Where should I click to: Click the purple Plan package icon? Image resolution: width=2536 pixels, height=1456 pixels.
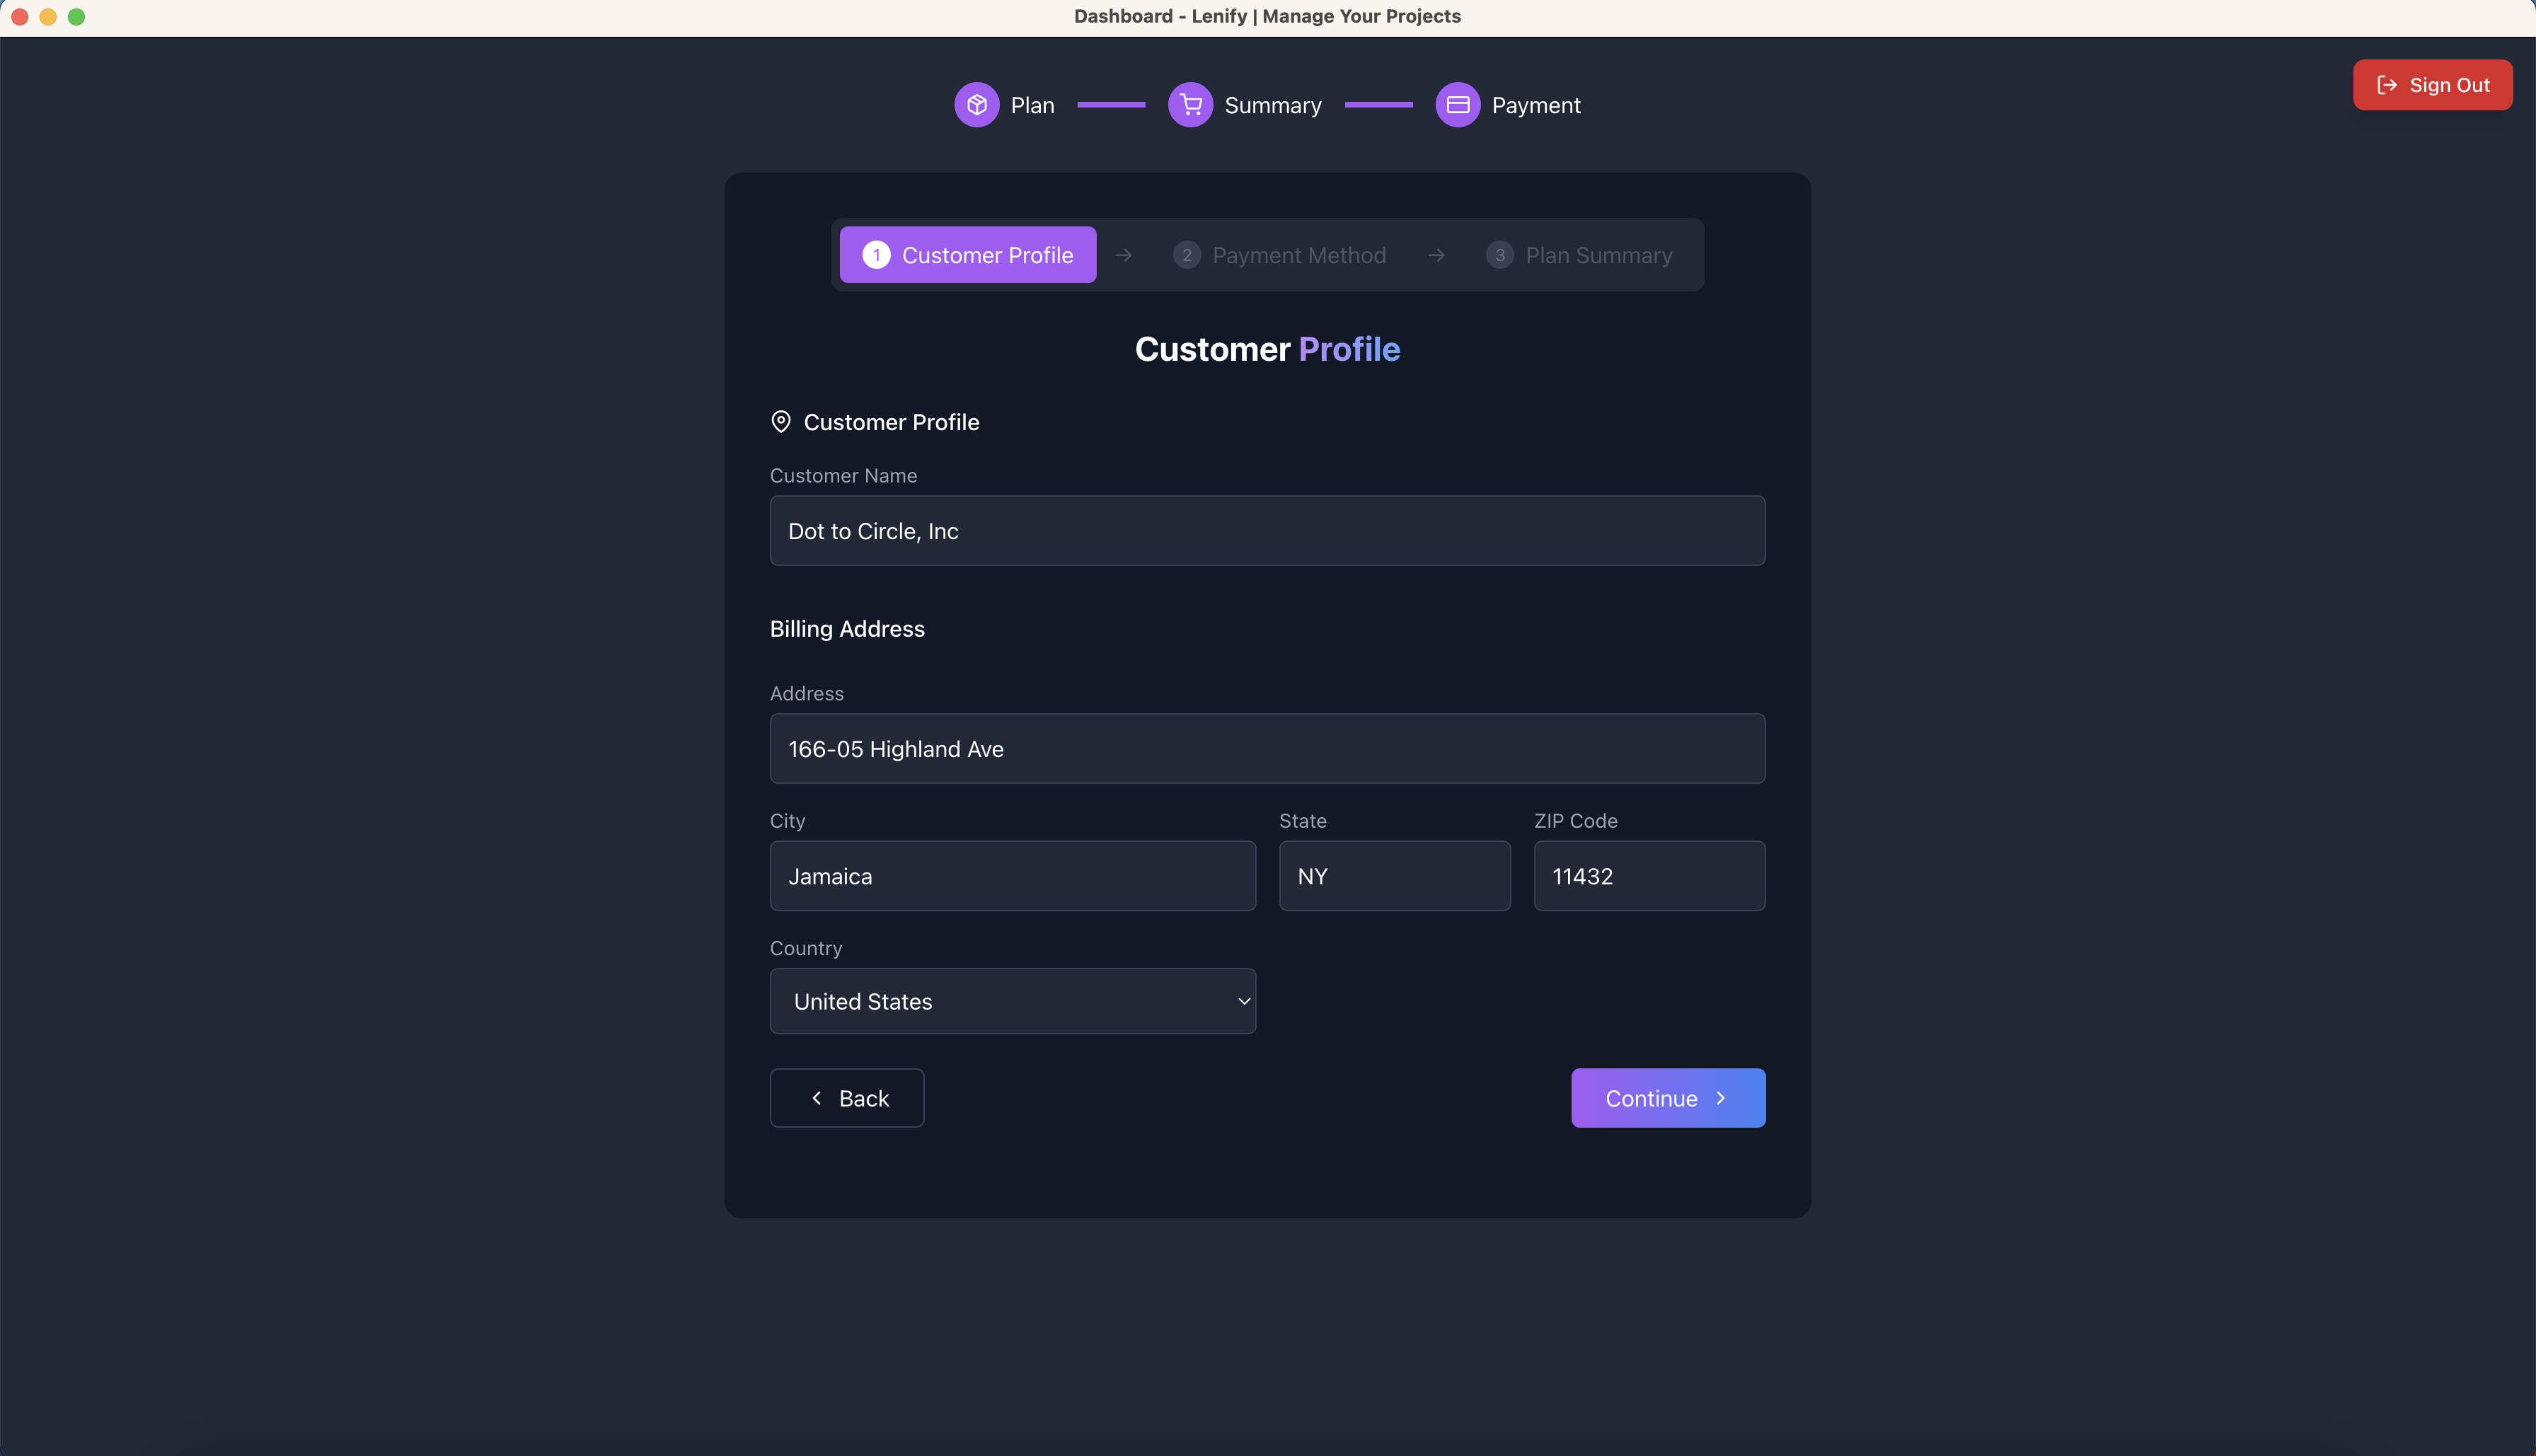click(x=977, y=104)
